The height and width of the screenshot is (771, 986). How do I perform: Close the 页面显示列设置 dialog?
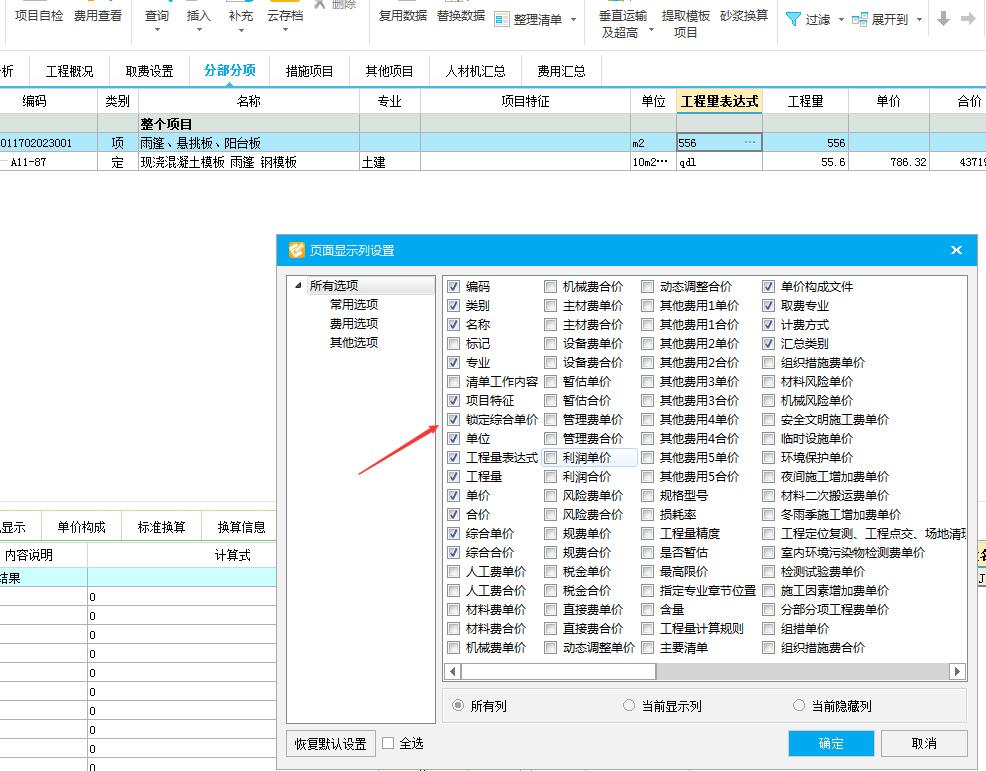tap(956, 250)
